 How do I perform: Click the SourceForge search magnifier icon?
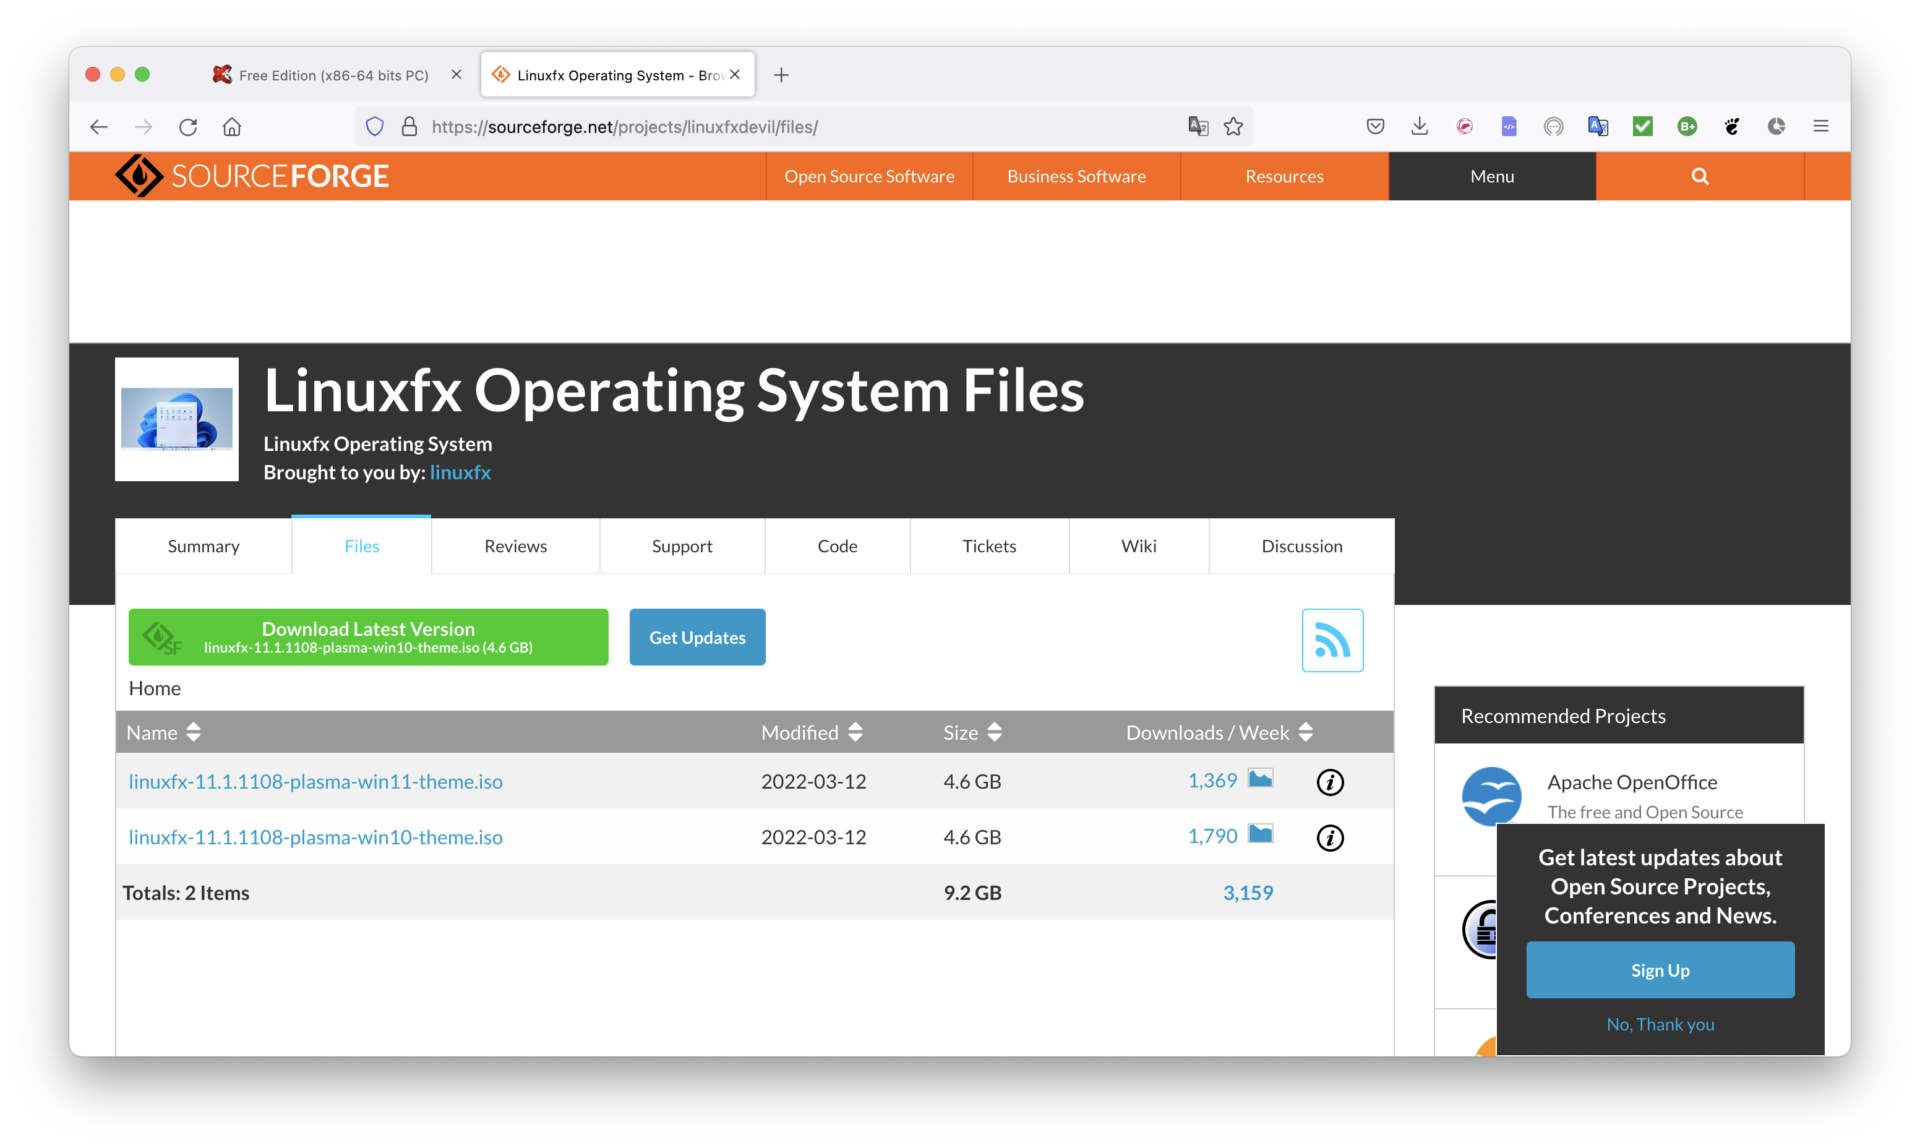(1700, 176)
